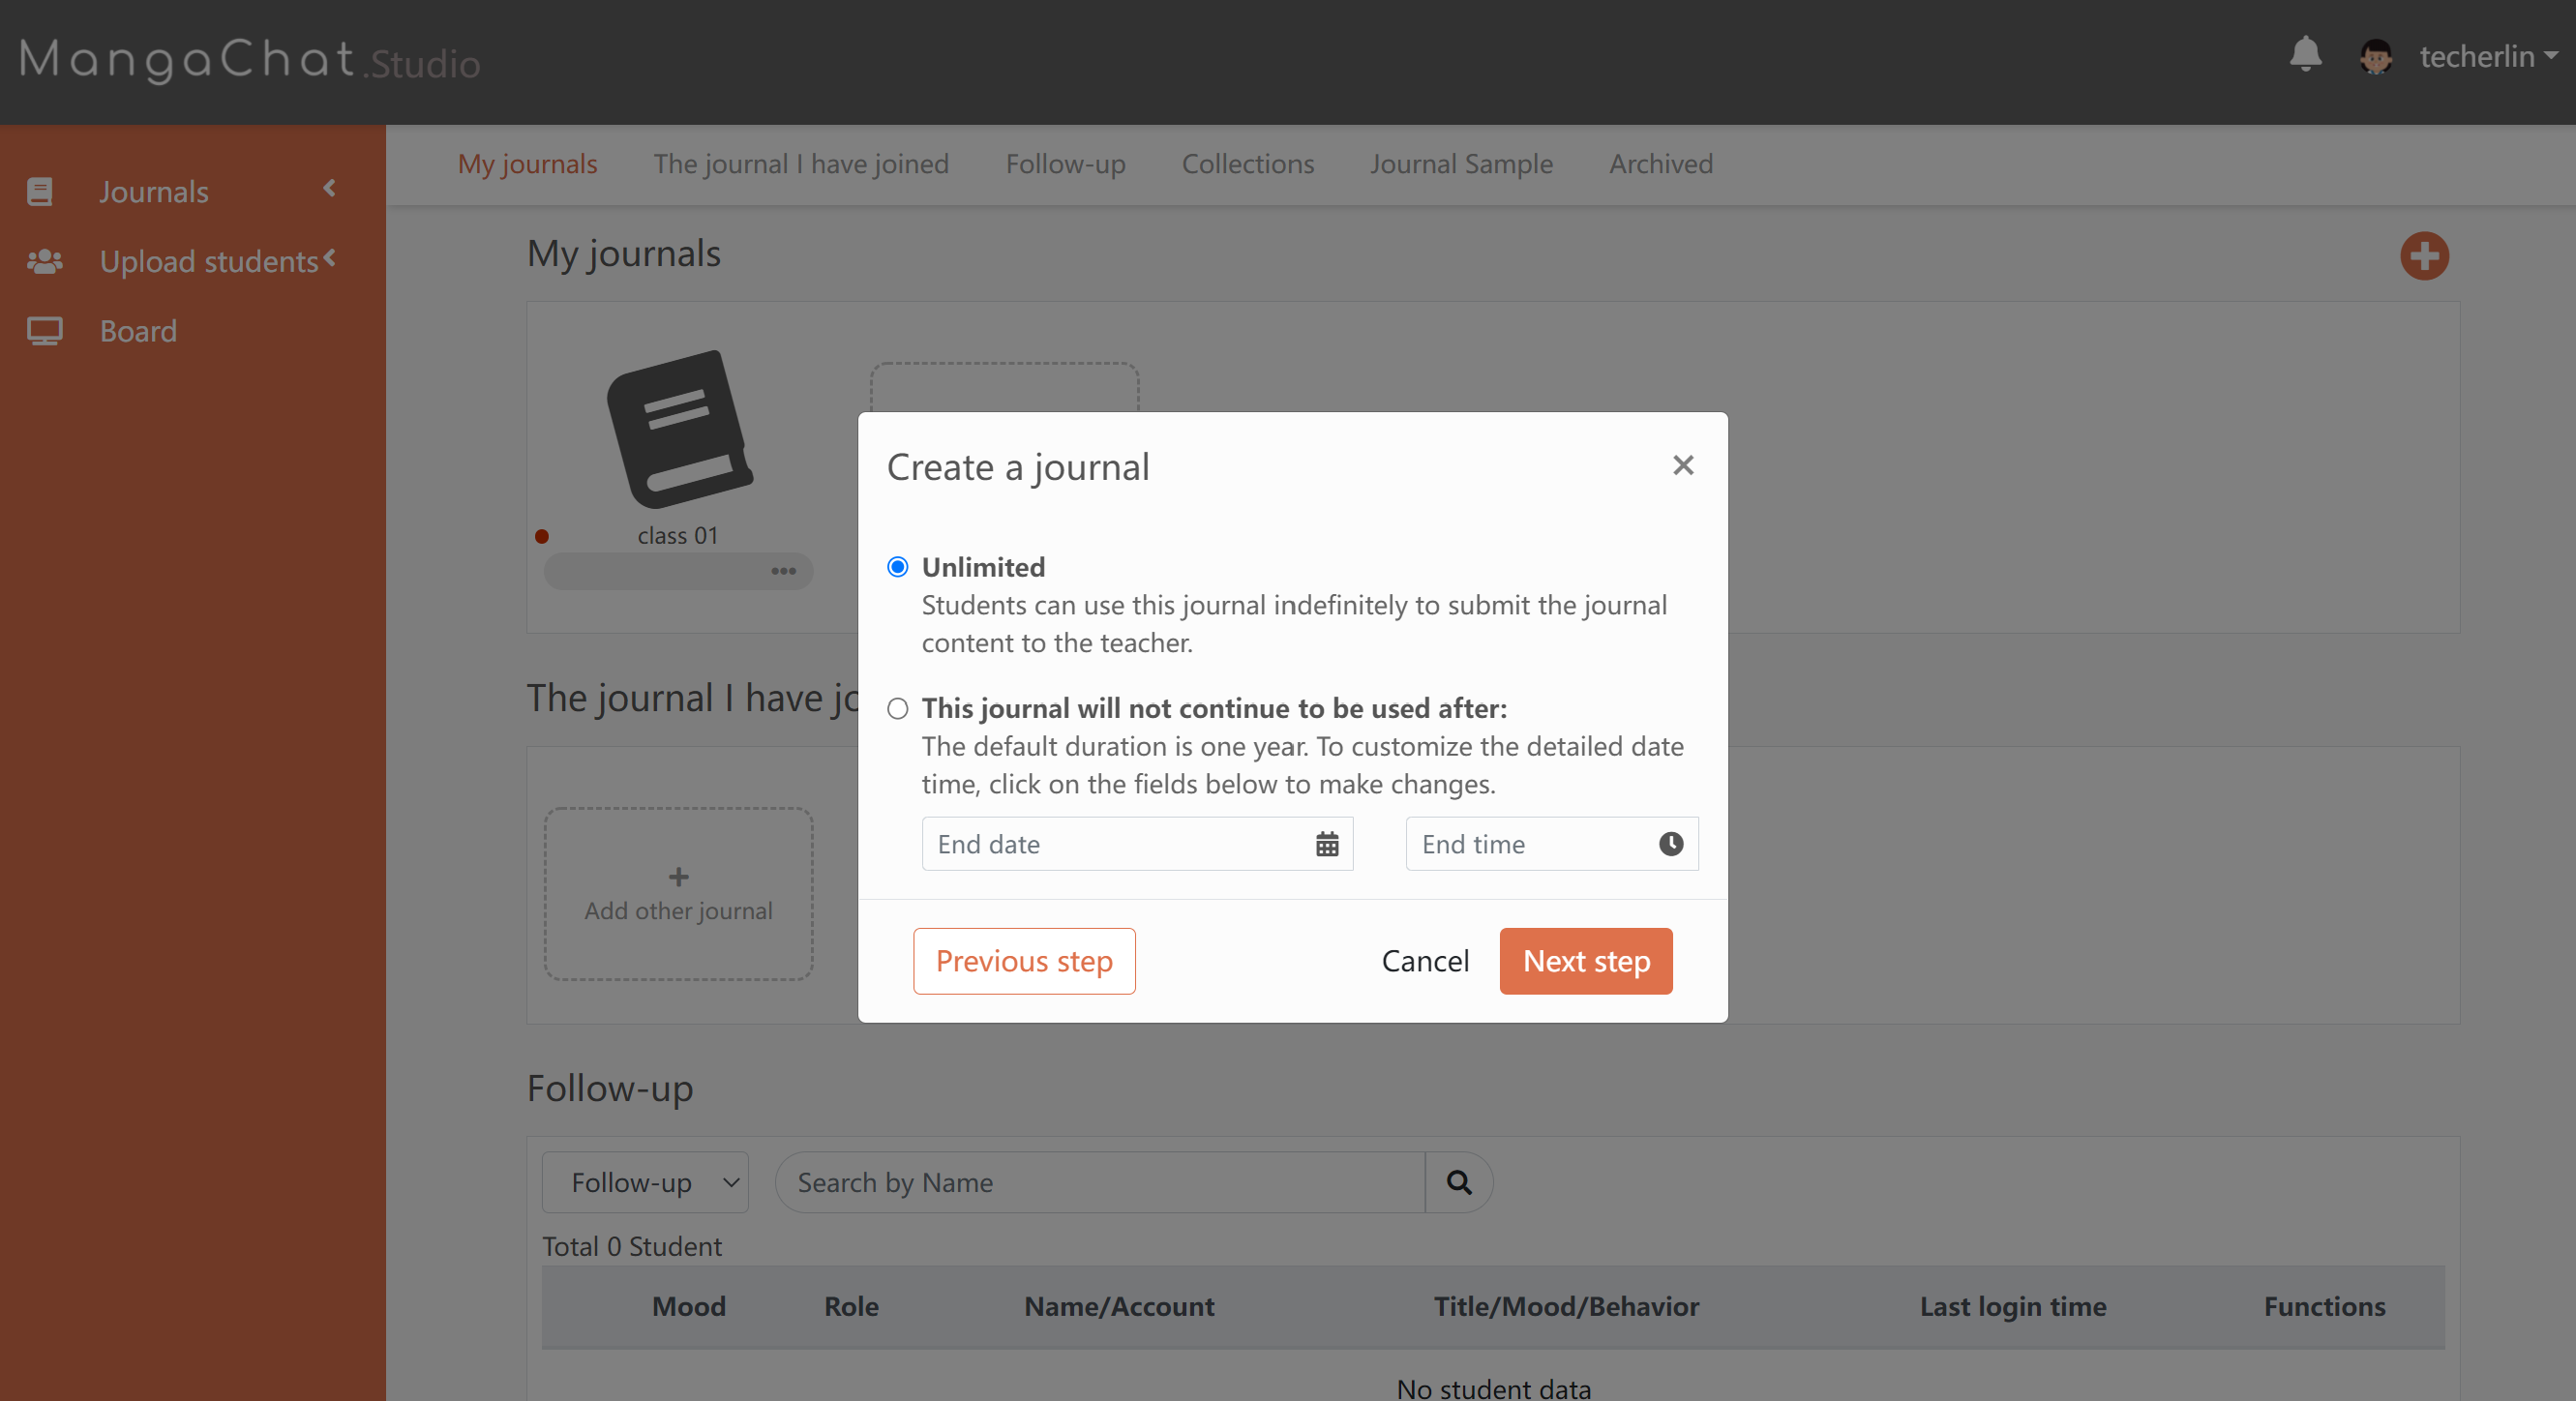Click the class 01 journal name
Screen dimensions: 2576x1401
[x=678, y=535]
